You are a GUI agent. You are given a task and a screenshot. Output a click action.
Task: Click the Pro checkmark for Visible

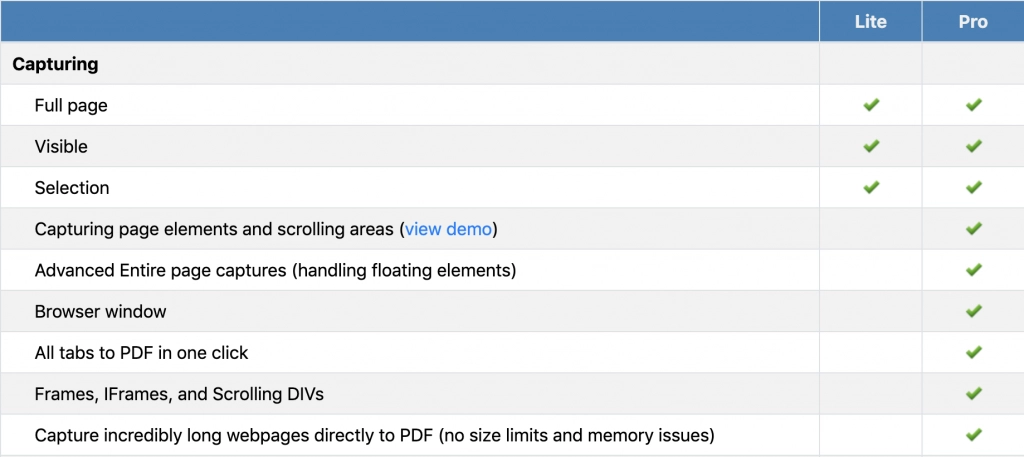point(973,146)
